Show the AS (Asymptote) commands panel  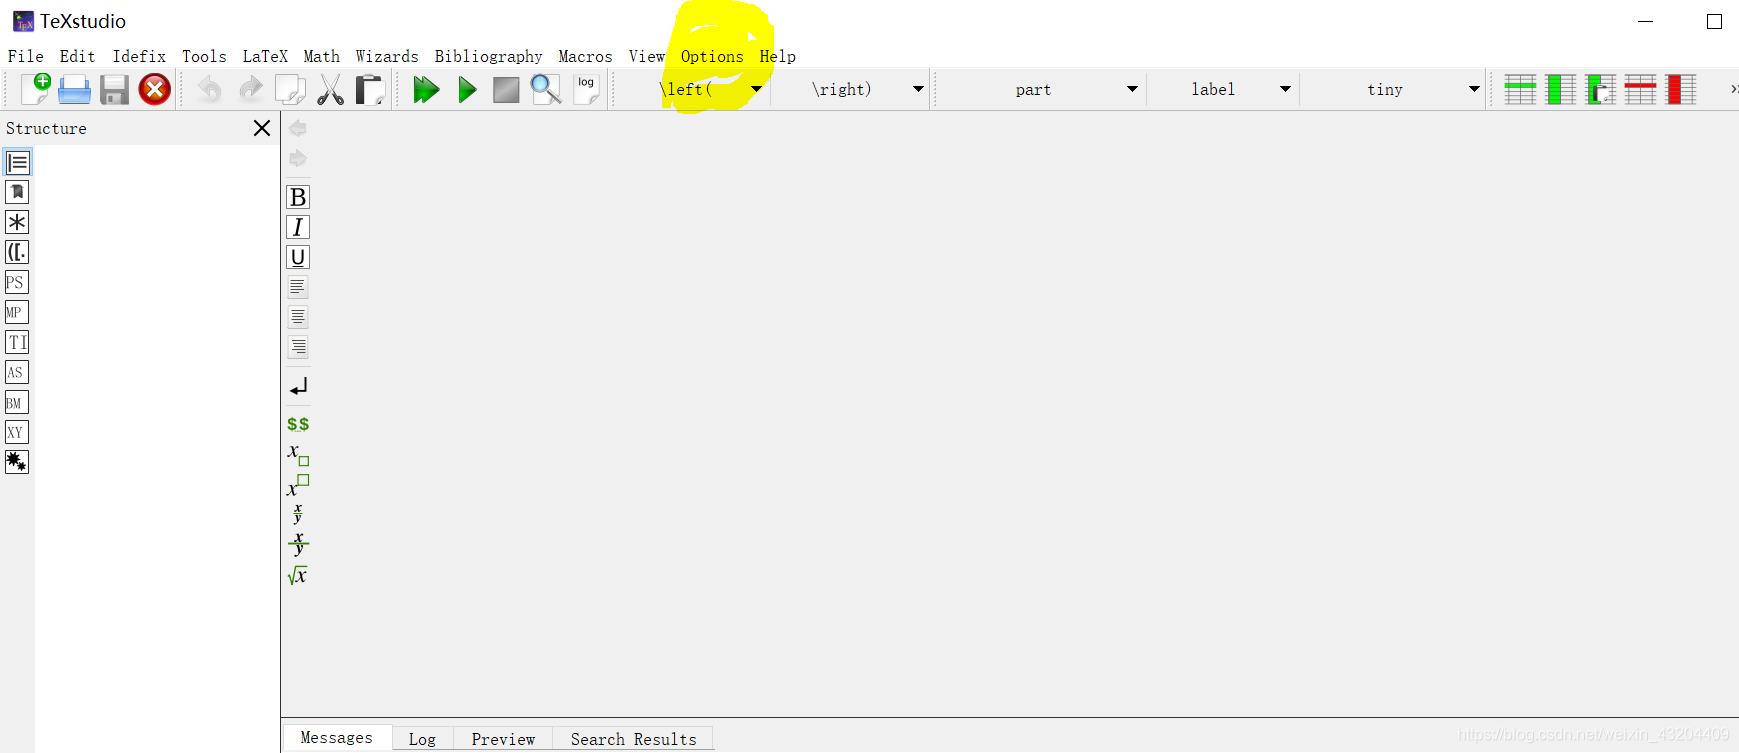click(17, 372)
